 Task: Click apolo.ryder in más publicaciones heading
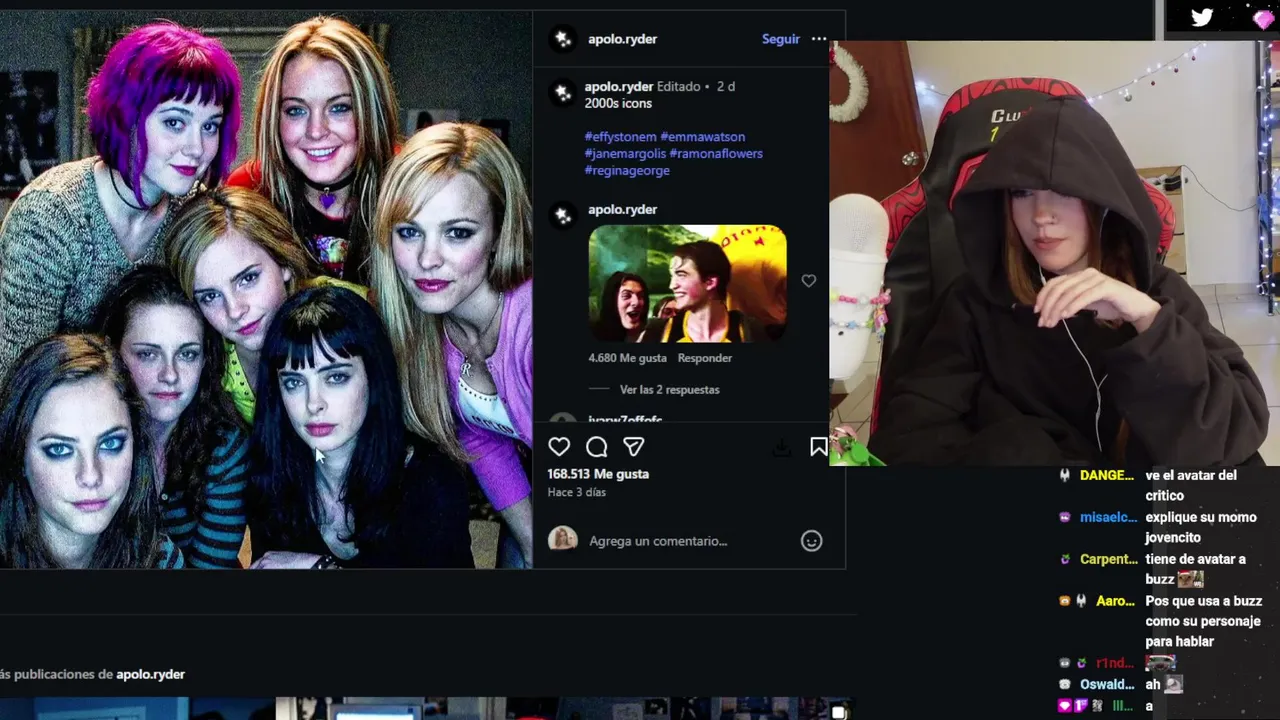click(150, 675)
